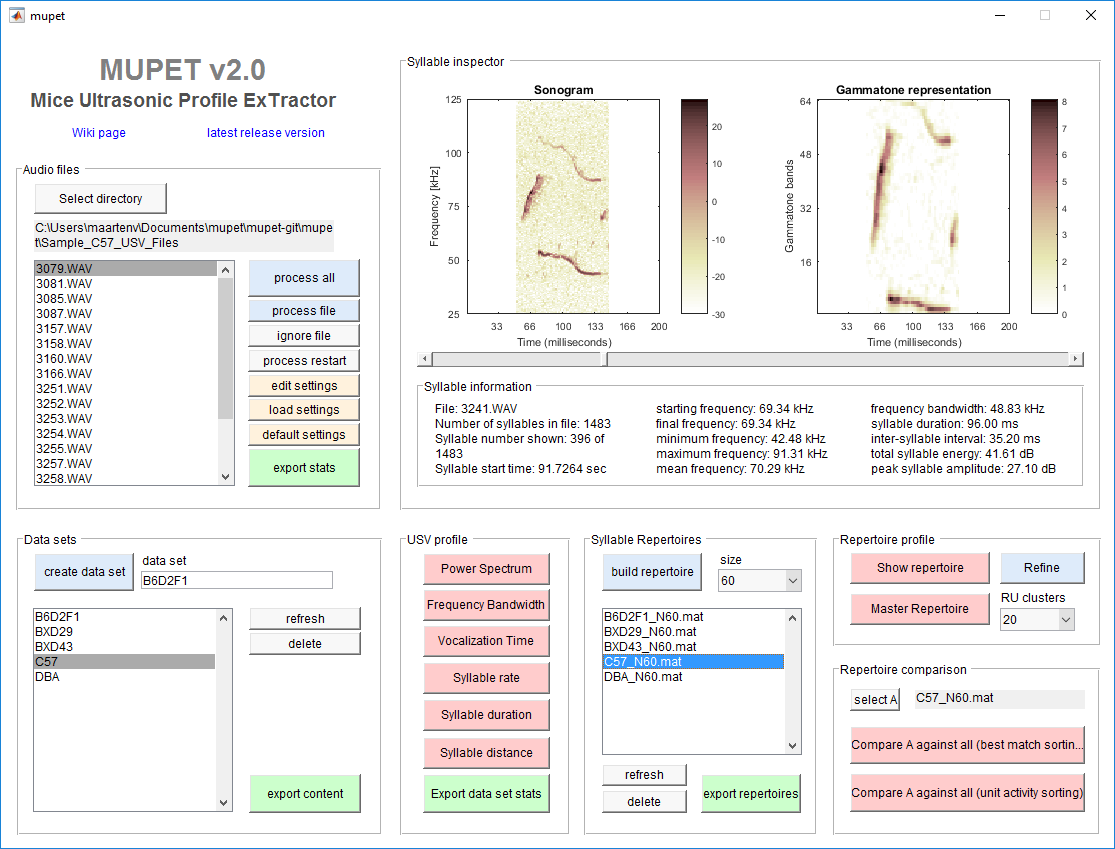Select B6D2F1_N60.mat repertoire
This screenshot has width=1115, height=849.
pos(693,616)
